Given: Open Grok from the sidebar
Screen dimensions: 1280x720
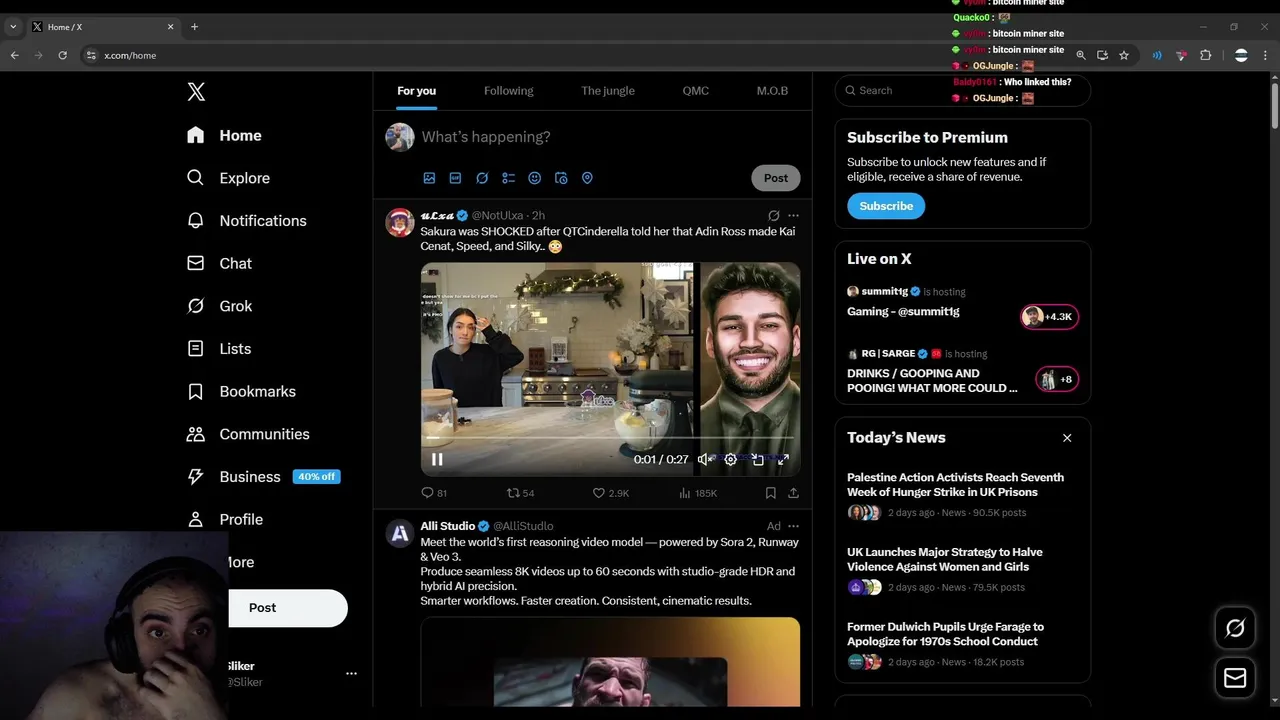Looking at the screenshot, I should pyautogui.click(x=219, y=306).
